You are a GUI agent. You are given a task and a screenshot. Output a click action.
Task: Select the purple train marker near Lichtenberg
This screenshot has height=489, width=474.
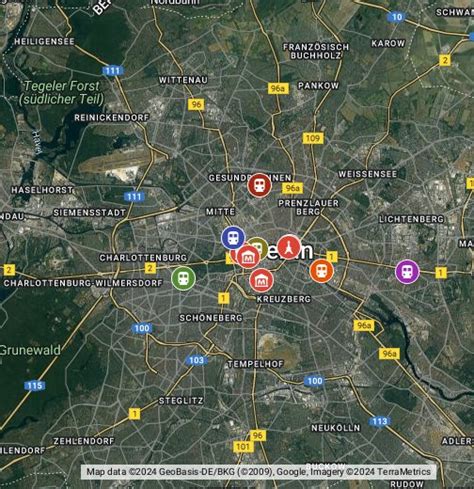407,272
